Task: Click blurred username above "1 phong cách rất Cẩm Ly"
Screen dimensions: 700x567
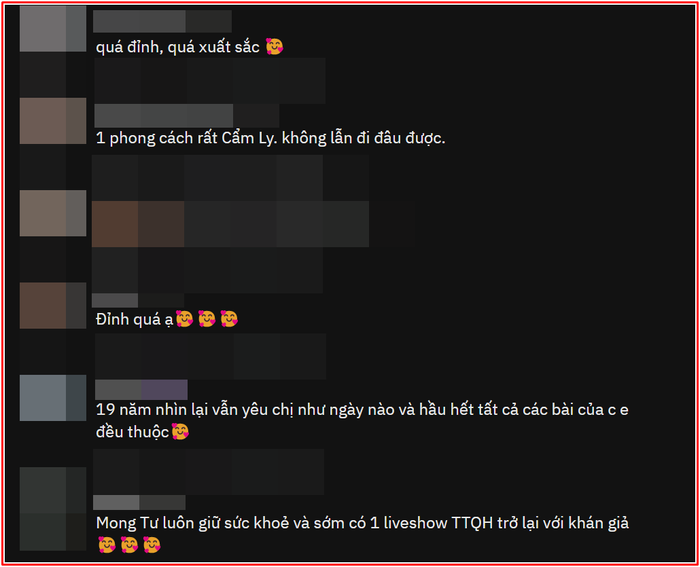Action: click(x=187, y=116)
